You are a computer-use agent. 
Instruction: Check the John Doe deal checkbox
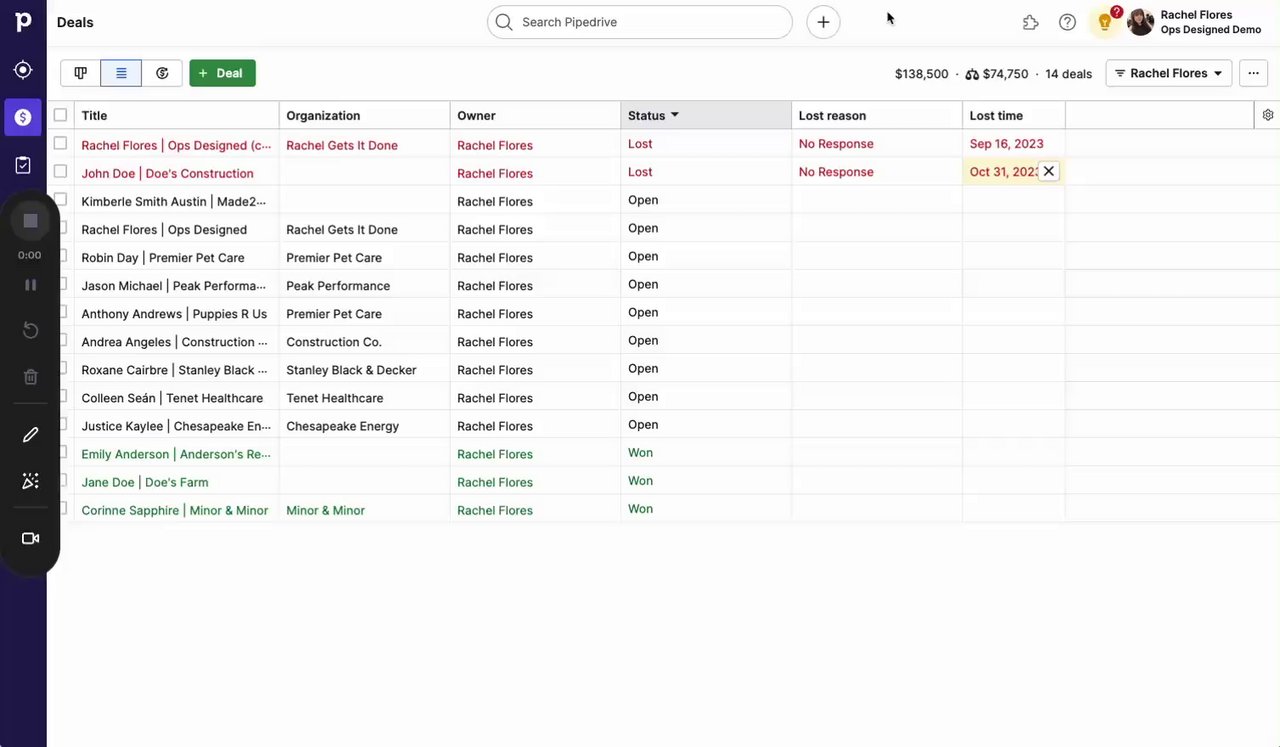pyautogui.click(x=60, y=172)
